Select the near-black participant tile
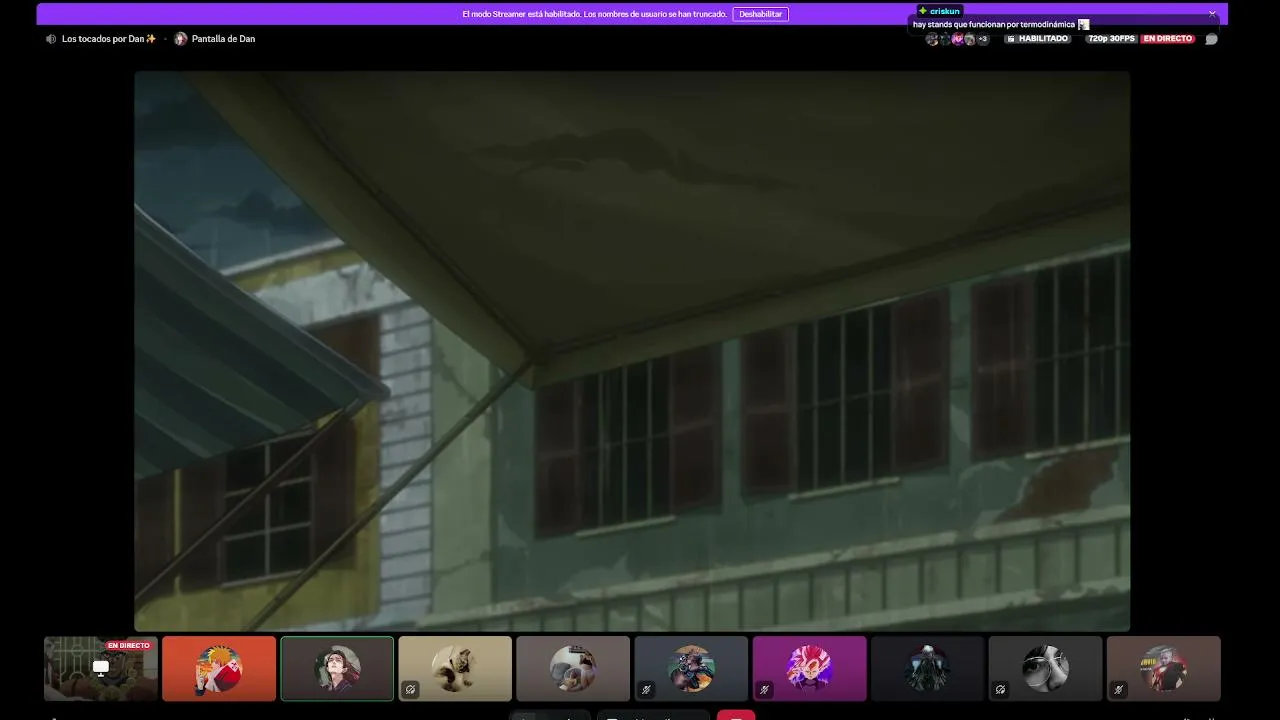The height and width of the screenshot is (720, 1280). [927, 668]
